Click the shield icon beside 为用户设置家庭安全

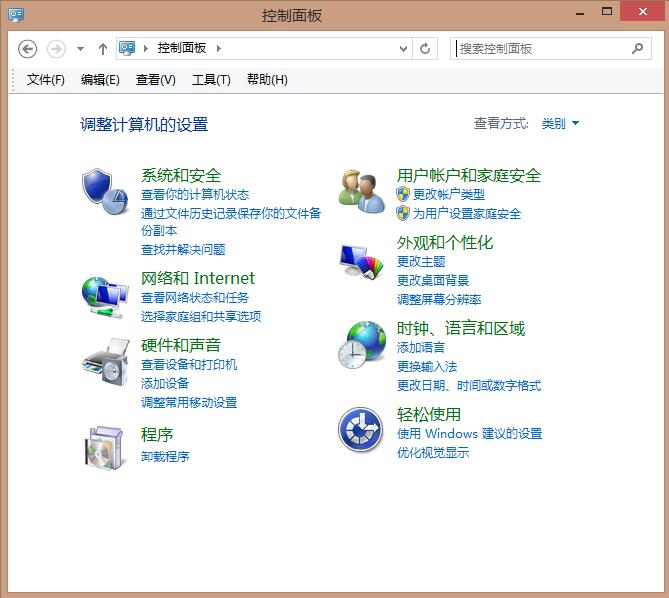tap(402, 213)
